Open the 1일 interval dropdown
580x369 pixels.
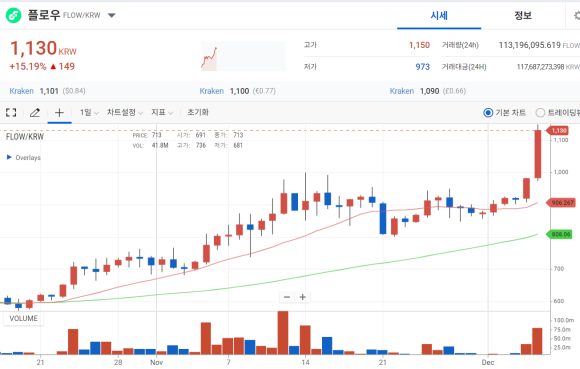pyautogui.click(x=90, y=112)
